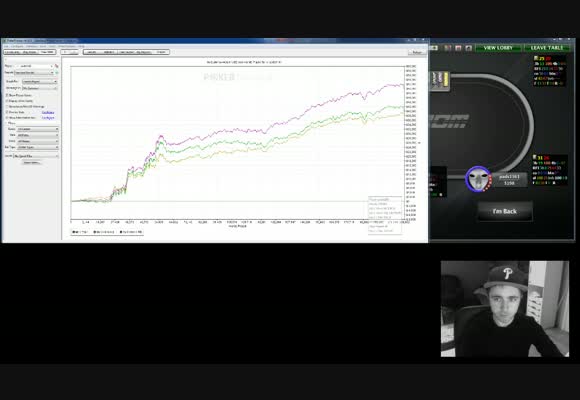
Task: Click the lower Configure link
Action: click(x=48, y=118)
